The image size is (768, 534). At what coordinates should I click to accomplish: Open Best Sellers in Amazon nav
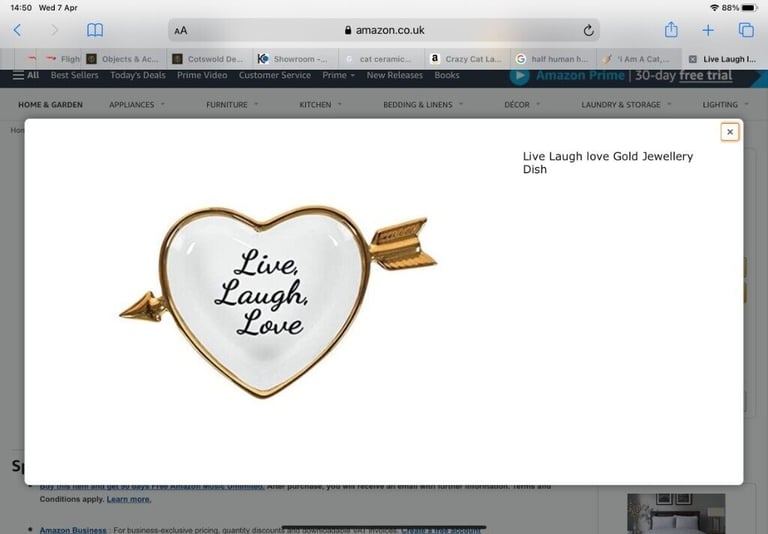click(74, 75)
